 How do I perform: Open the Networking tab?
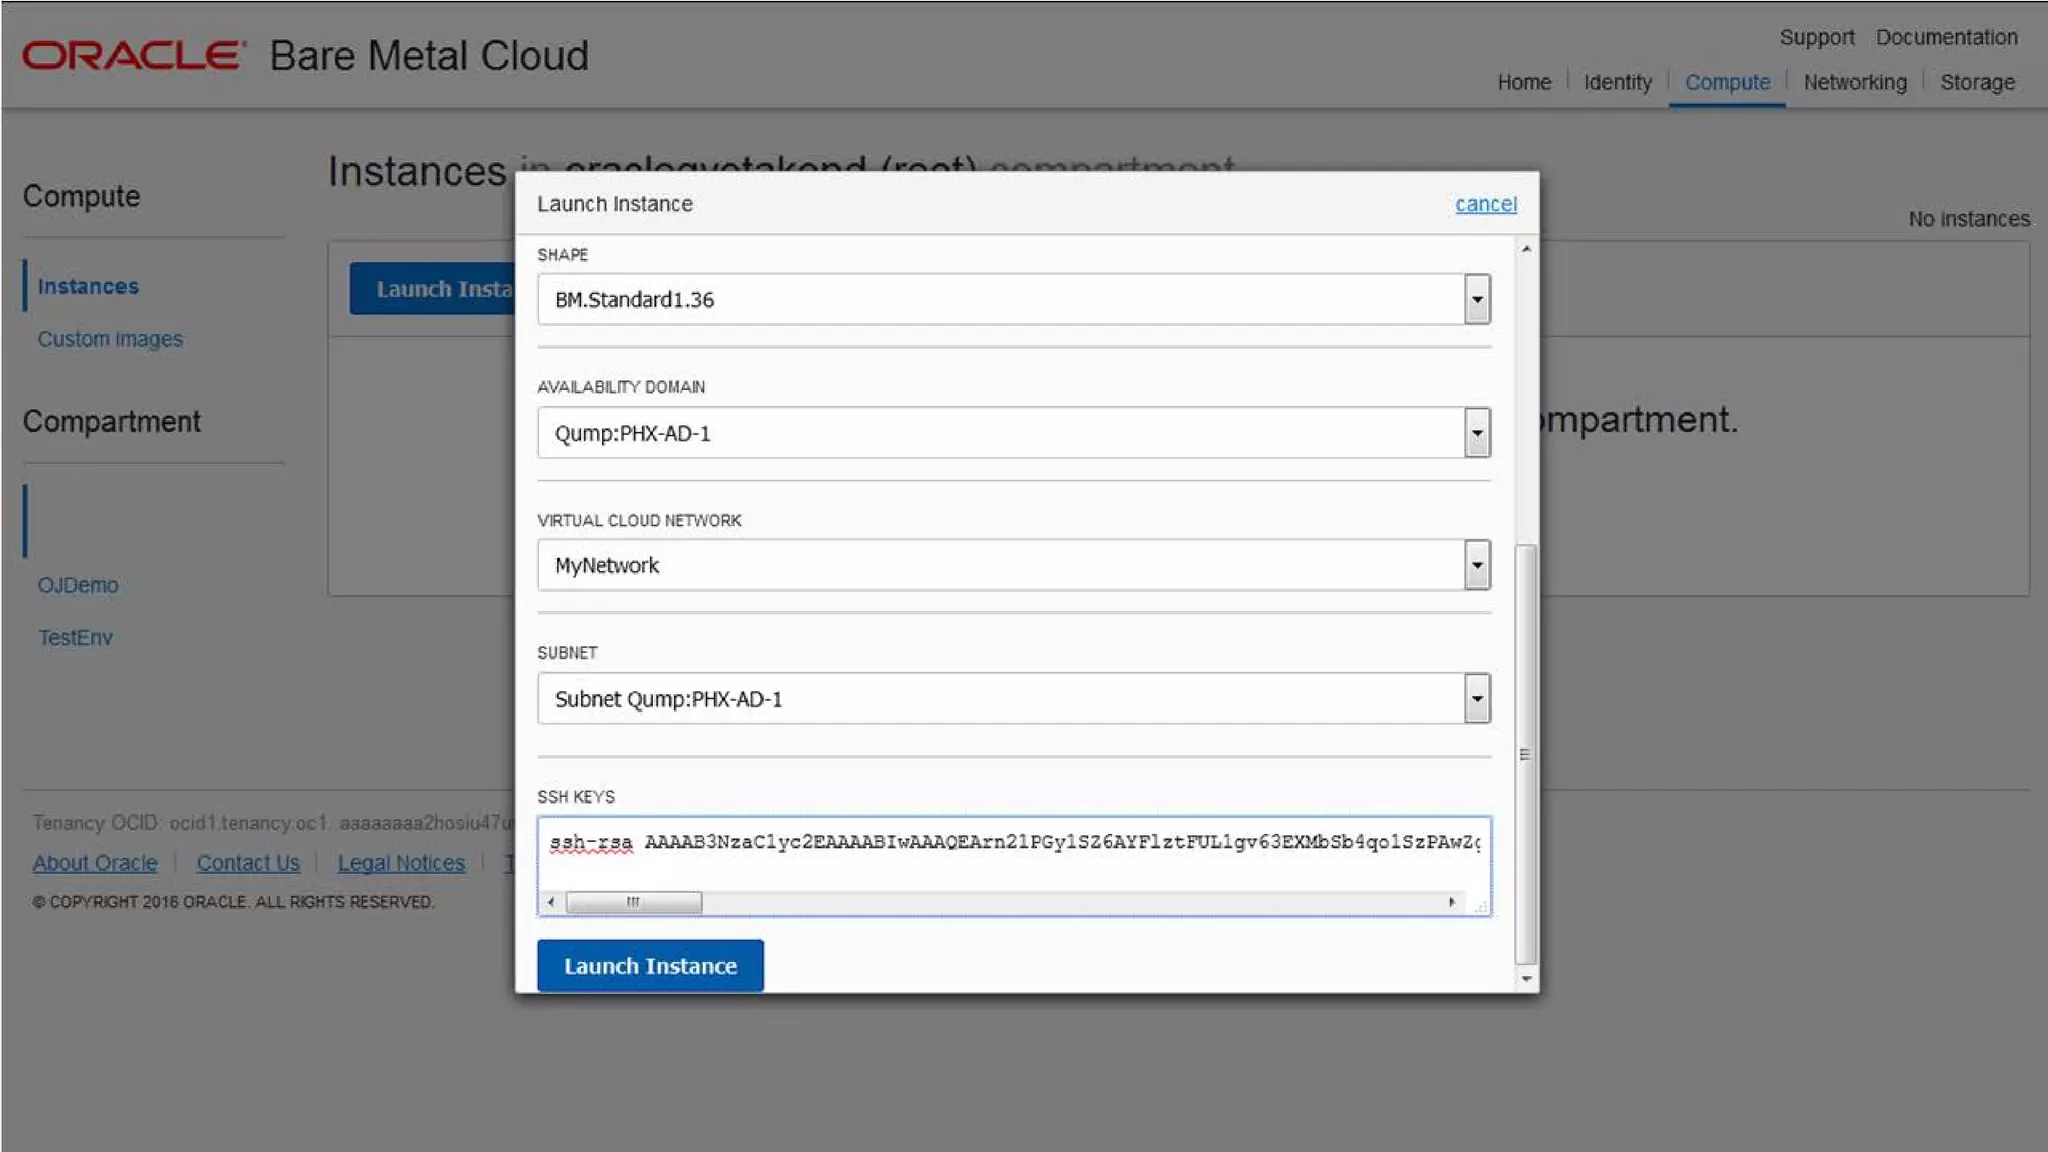tap(1854, 83)
